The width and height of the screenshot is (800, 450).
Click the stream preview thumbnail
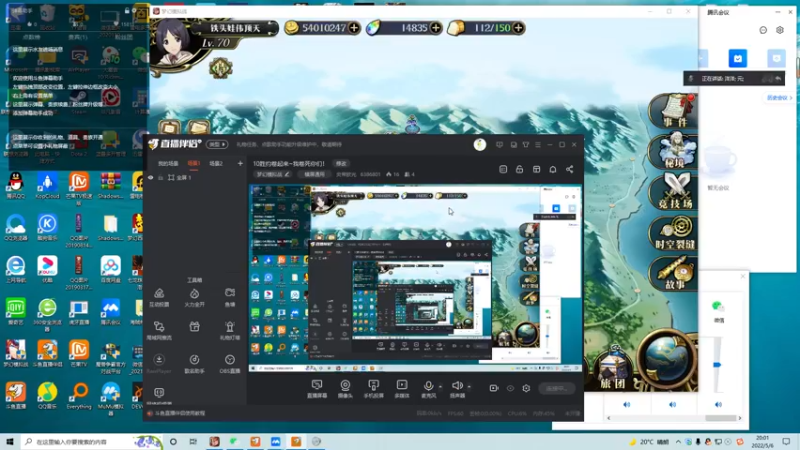[415, 278]
